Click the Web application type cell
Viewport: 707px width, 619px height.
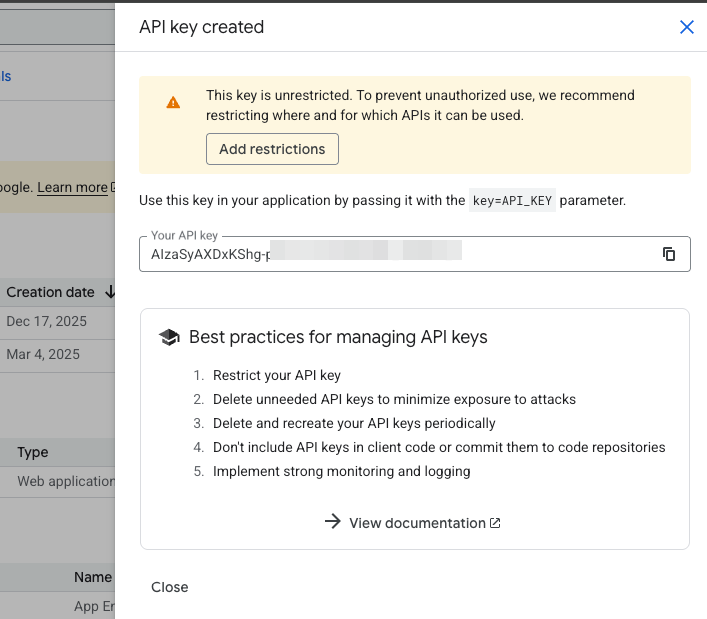click(66, 481)
